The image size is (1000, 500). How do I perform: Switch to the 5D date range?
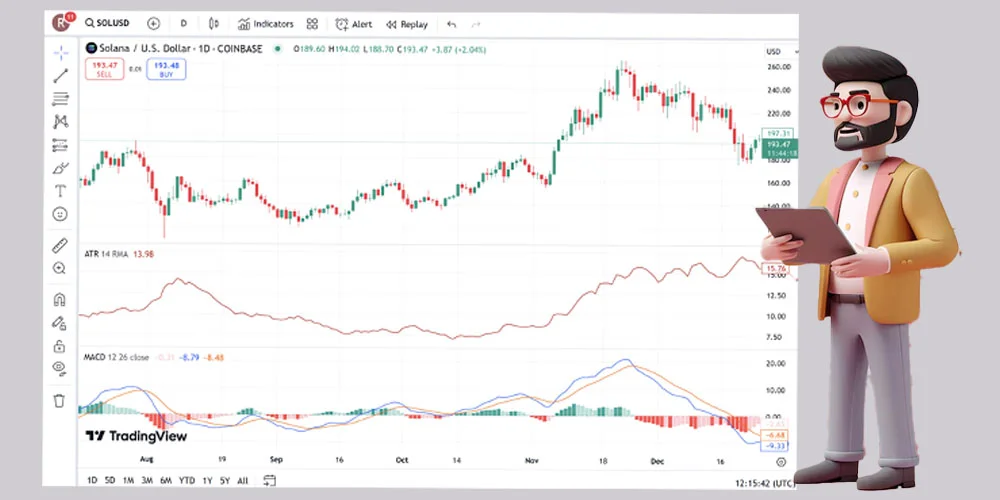(x=110, y=480)
